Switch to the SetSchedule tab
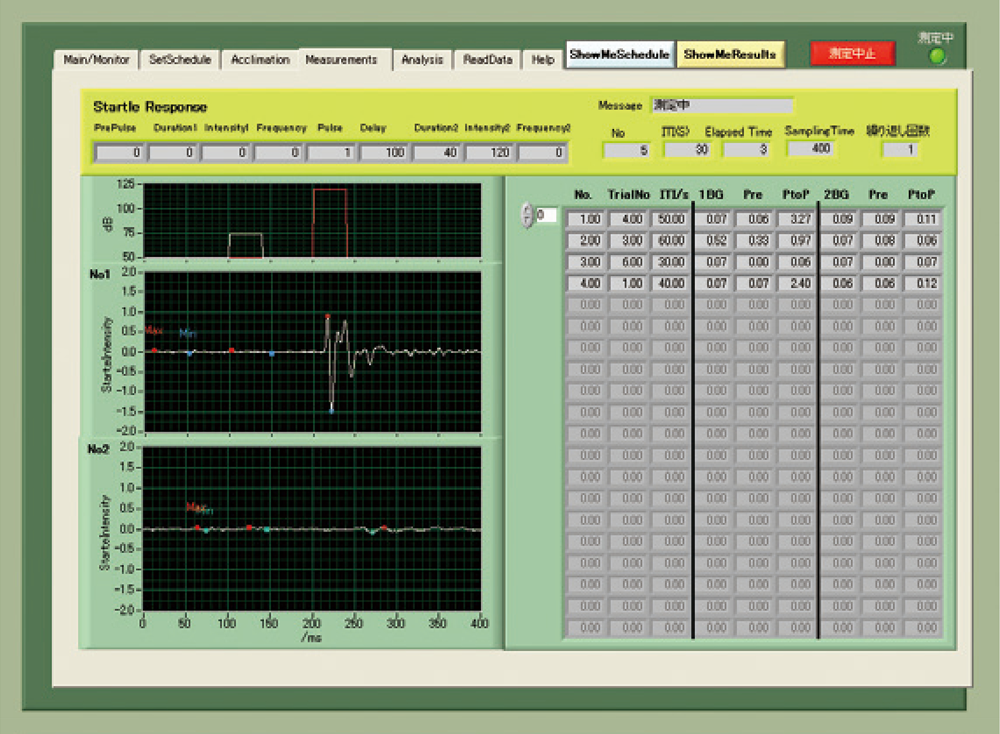Viewport: 1000px width, 734px height. 180,59
